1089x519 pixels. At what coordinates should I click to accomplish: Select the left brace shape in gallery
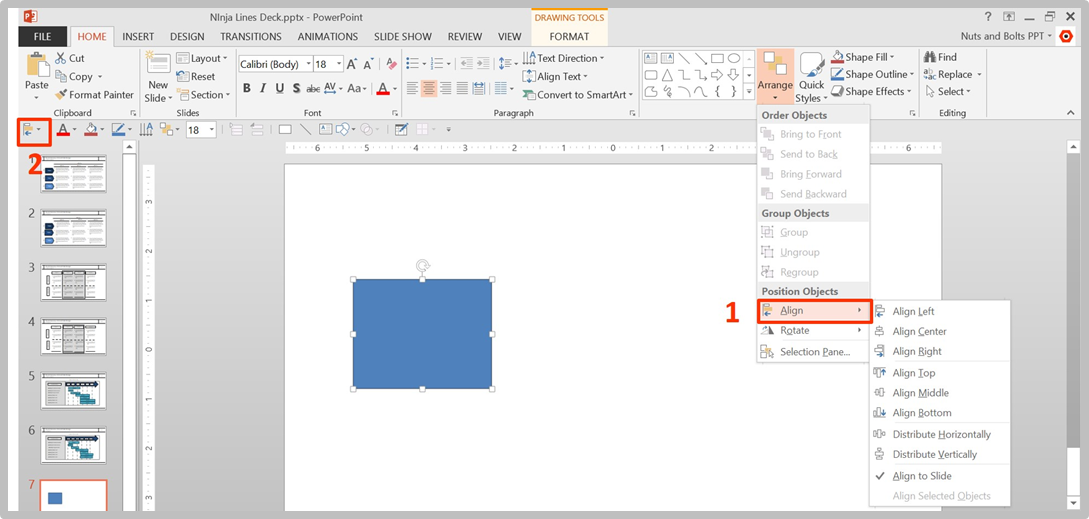(x=717, y=91)
